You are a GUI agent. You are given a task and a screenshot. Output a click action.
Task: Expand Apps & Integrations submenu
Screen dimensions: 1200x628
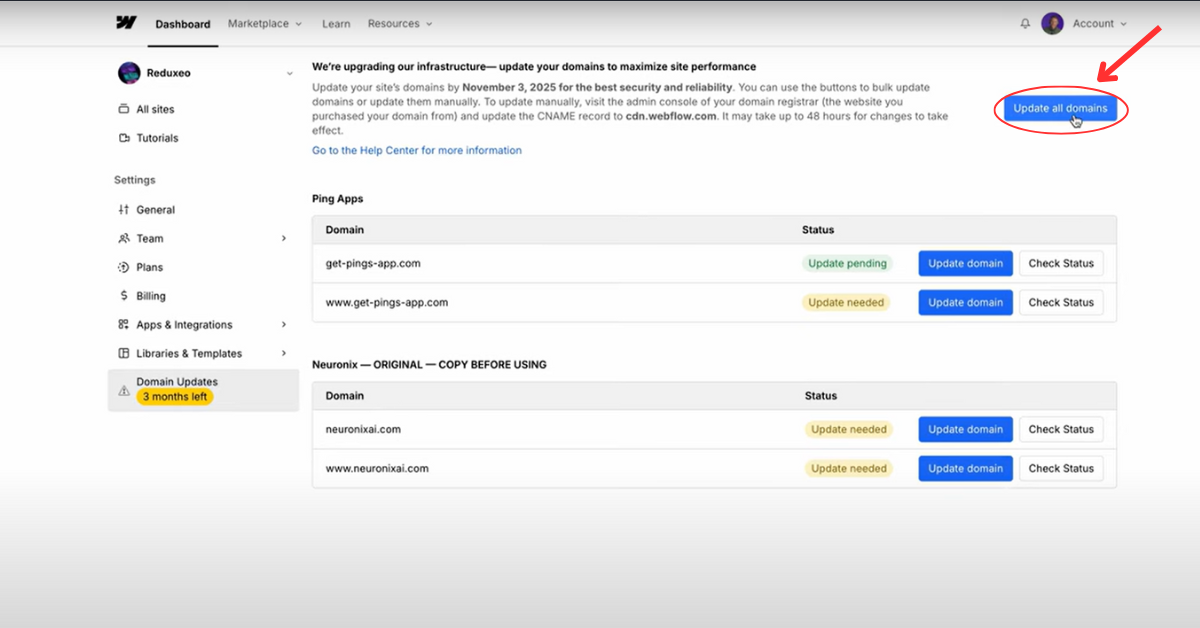[284, 325]
